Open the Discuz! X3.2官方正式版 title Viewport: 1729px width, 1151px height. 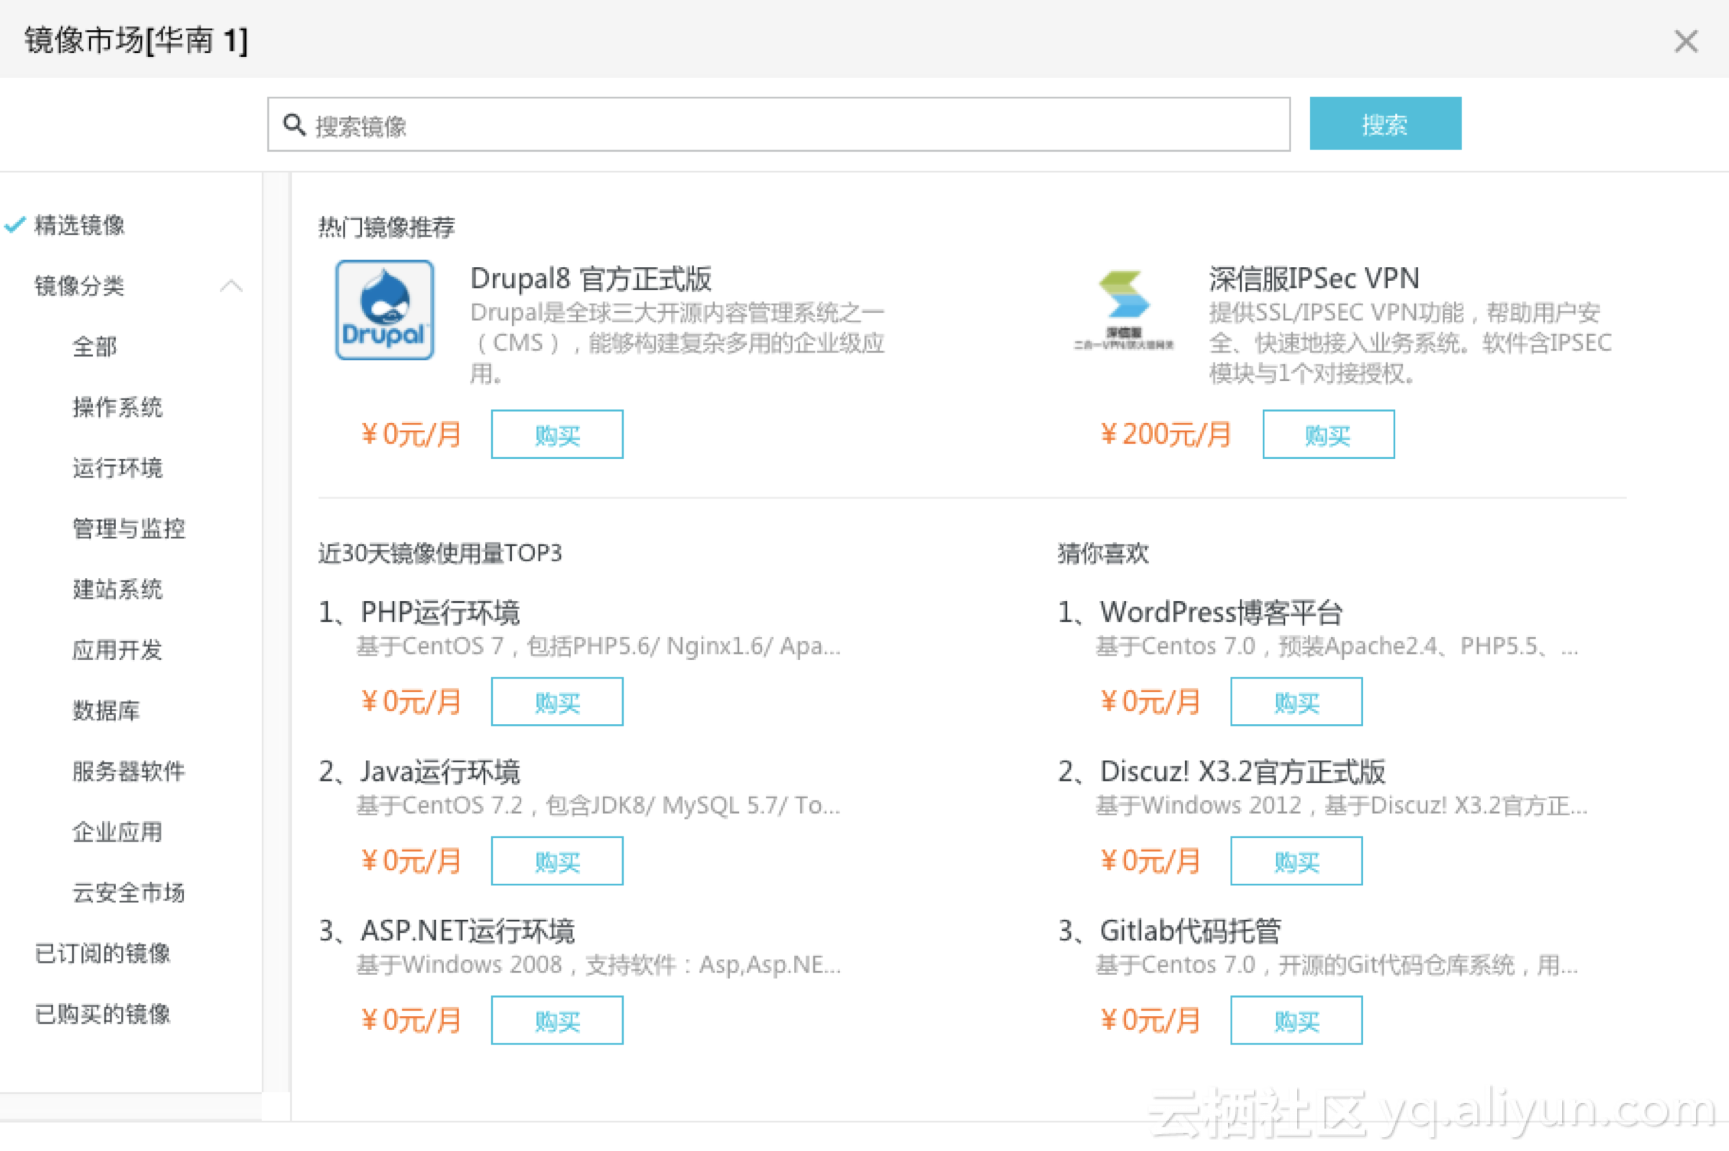tap(1242, 771)
